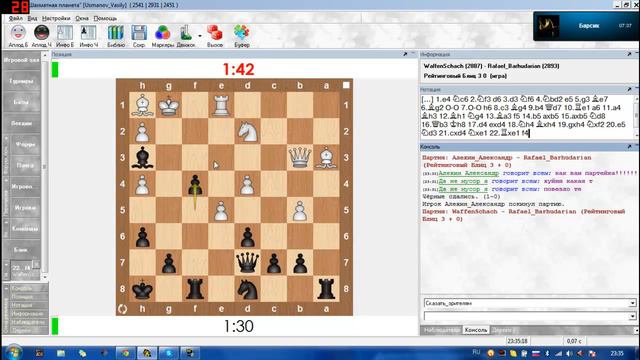Click the taskbar clock showing 23:35

617,353
